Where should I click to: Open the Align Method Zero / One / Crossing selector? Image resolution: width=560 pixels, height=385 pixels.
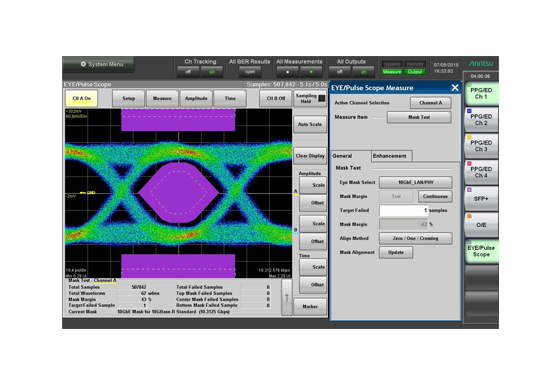415,238
